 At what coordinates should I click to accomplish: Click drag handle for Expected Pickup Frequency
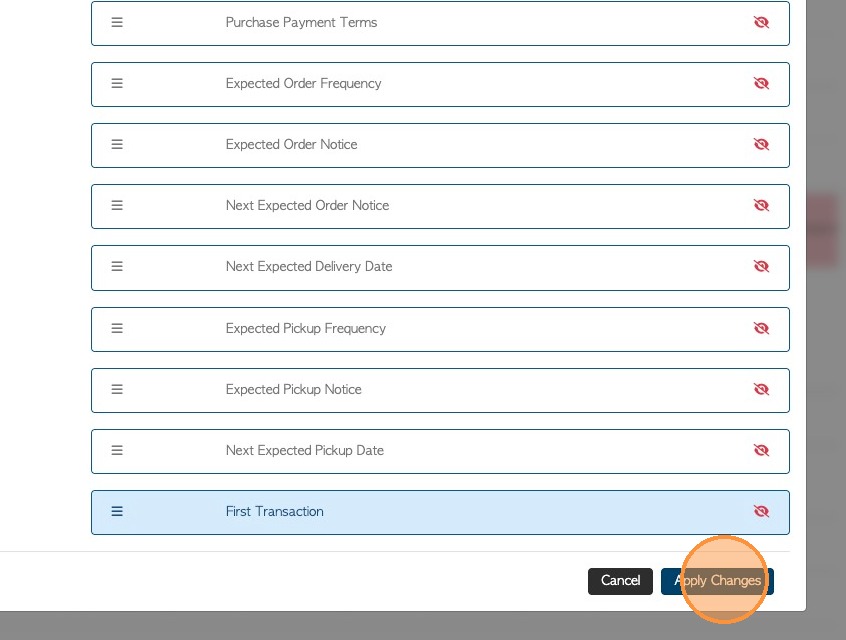coord(117,328)
